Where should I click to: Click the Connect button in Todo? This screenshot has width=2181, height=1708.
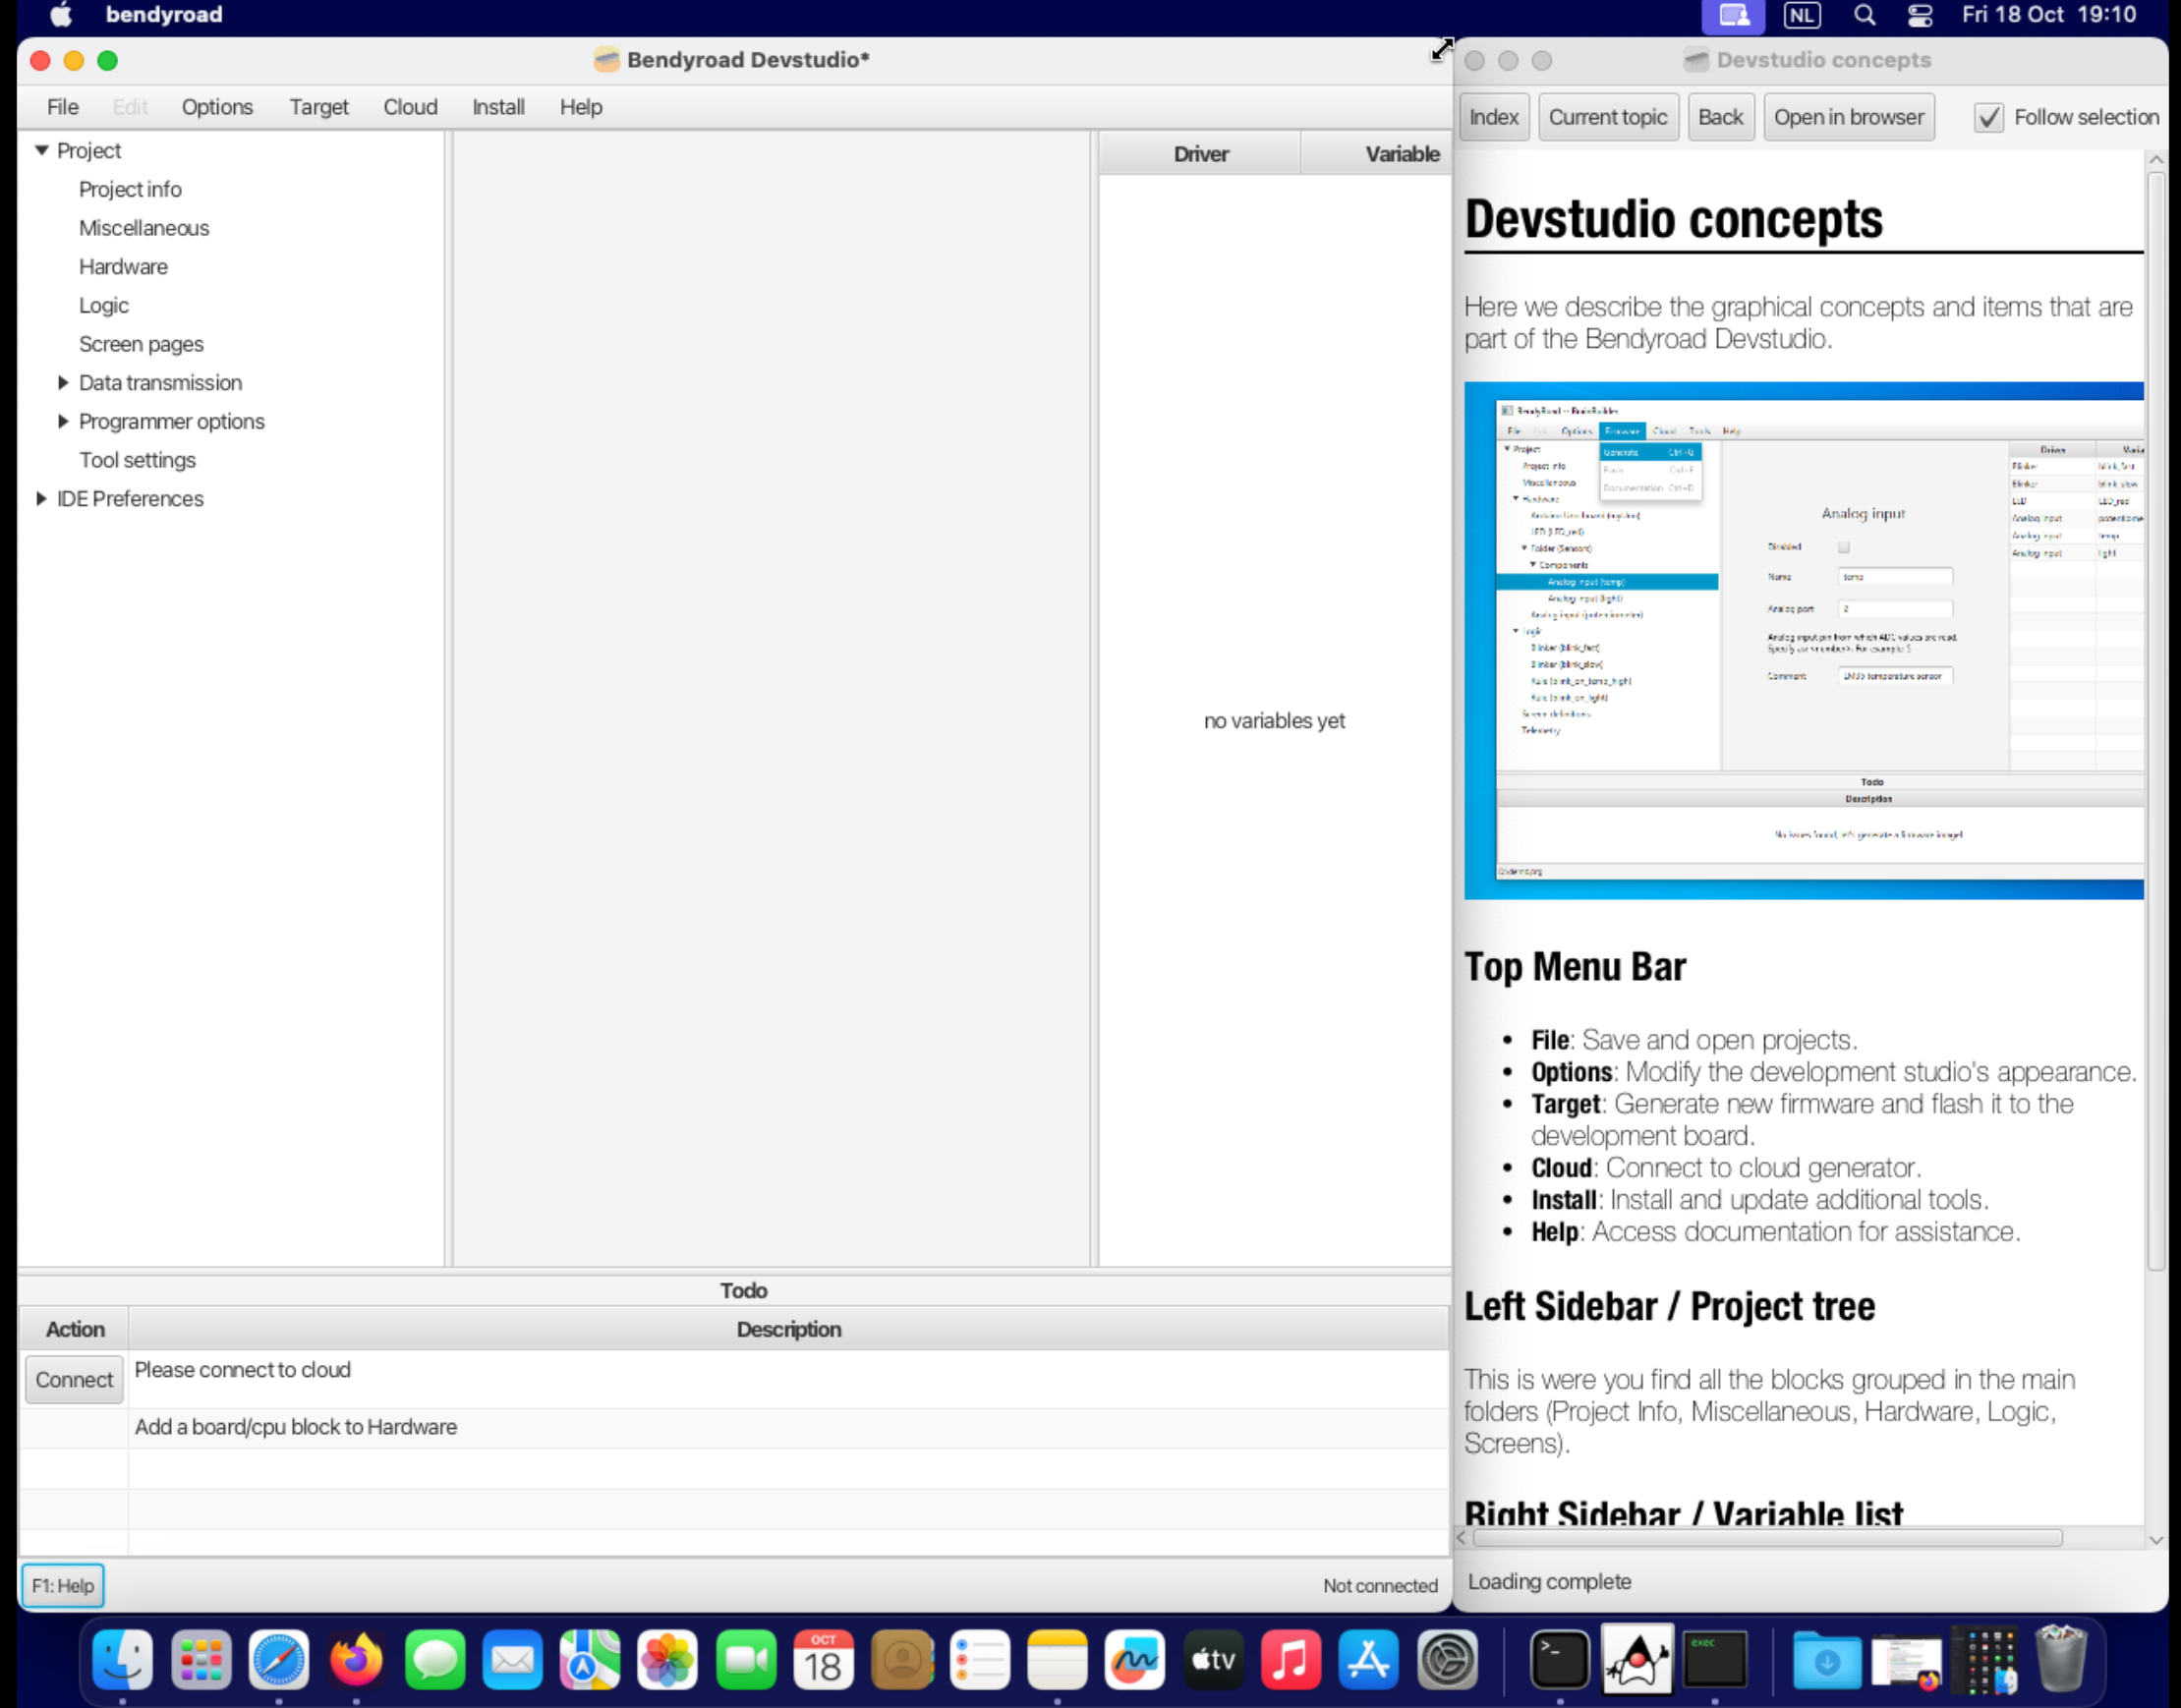(x=74, y=1380)
